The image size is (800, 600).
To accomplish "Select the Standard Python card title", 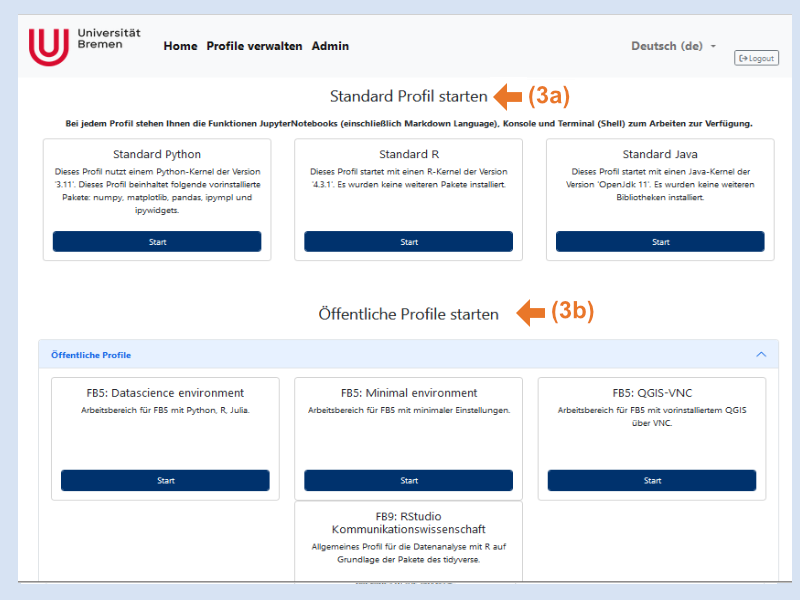I will tap(157, 154).
